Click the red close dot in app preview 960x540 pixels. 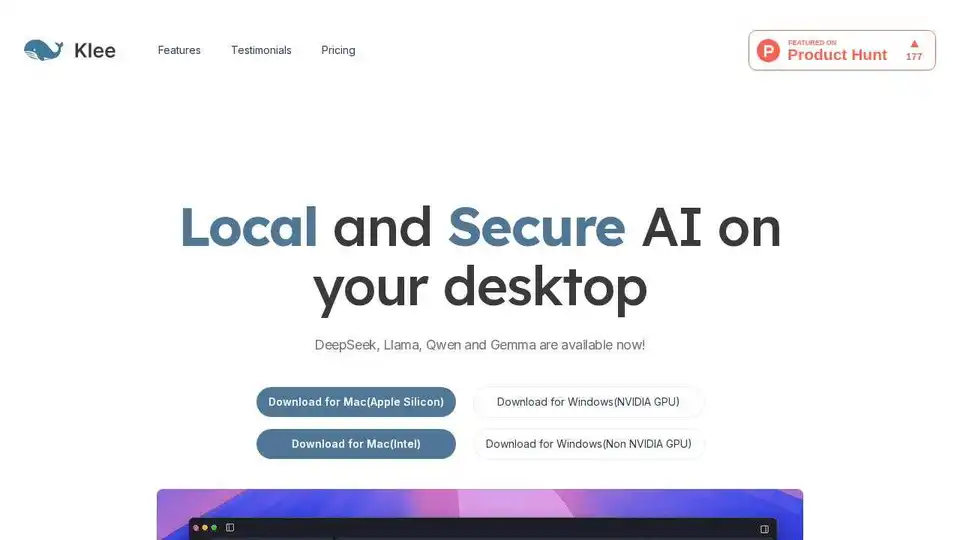(196, 528)
